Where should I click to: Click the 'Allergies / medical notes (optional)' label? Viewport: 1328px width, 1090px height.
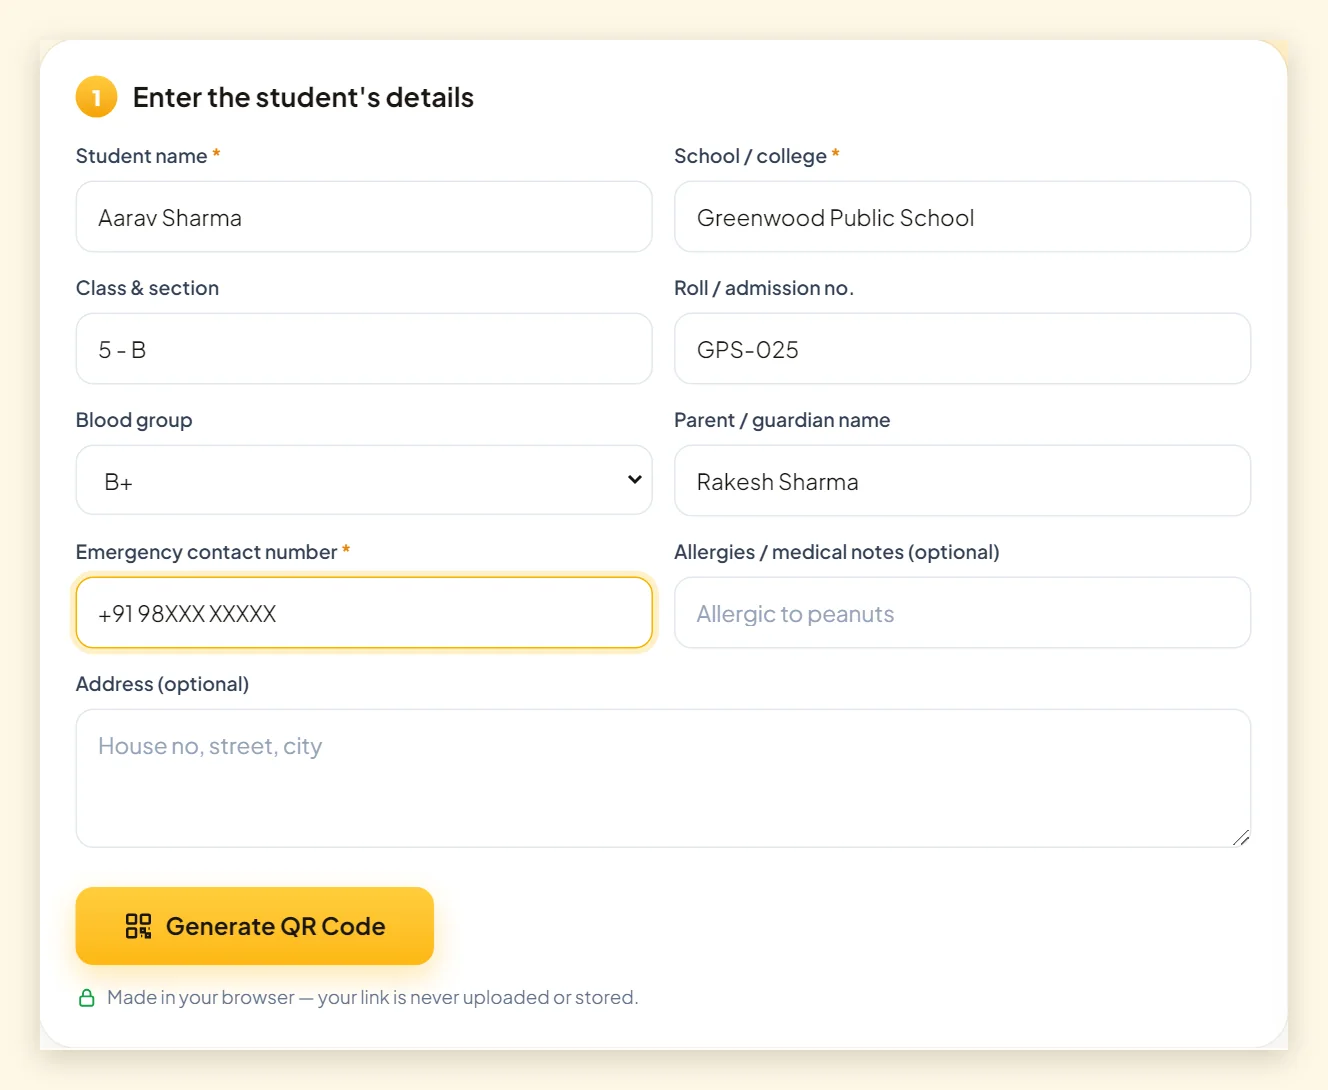837,552
